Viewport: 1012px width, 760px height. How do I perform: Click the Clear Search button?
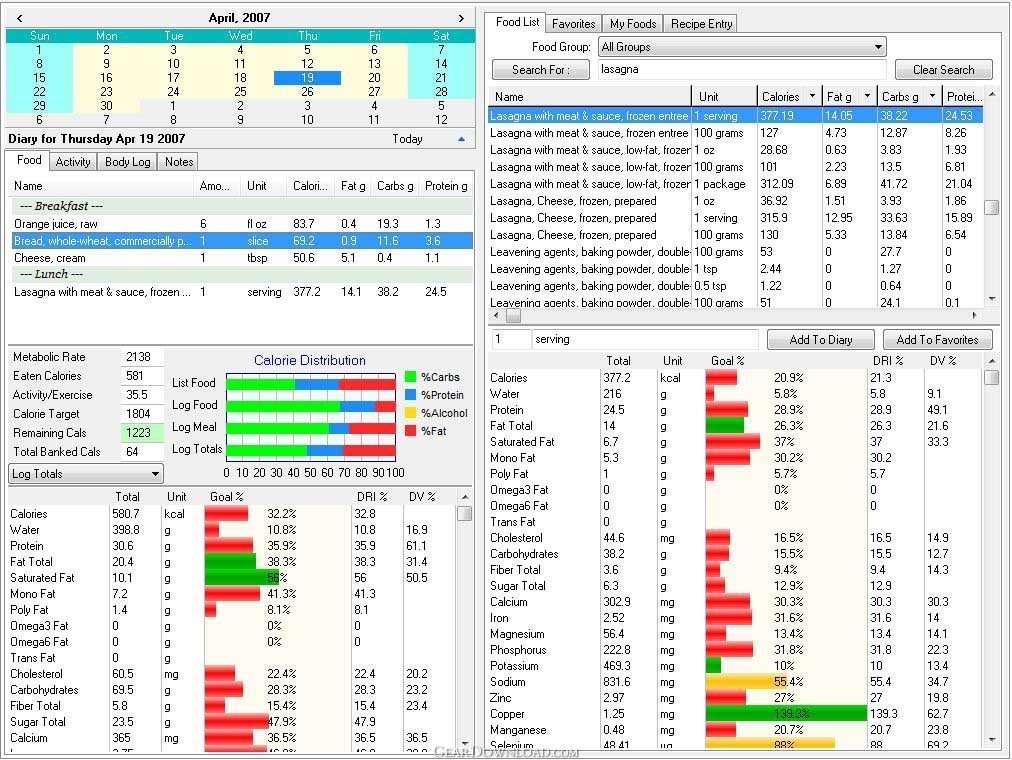point(944,70)
